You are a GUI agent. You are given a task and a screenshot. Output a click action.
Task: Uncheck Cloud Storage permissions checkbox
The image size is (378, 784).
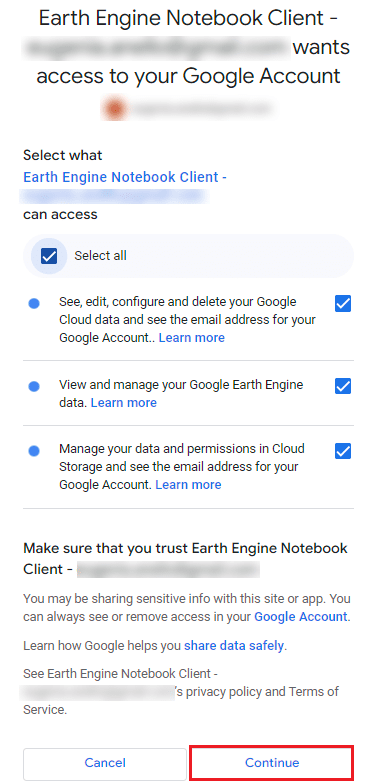click(x=342, y=450)
